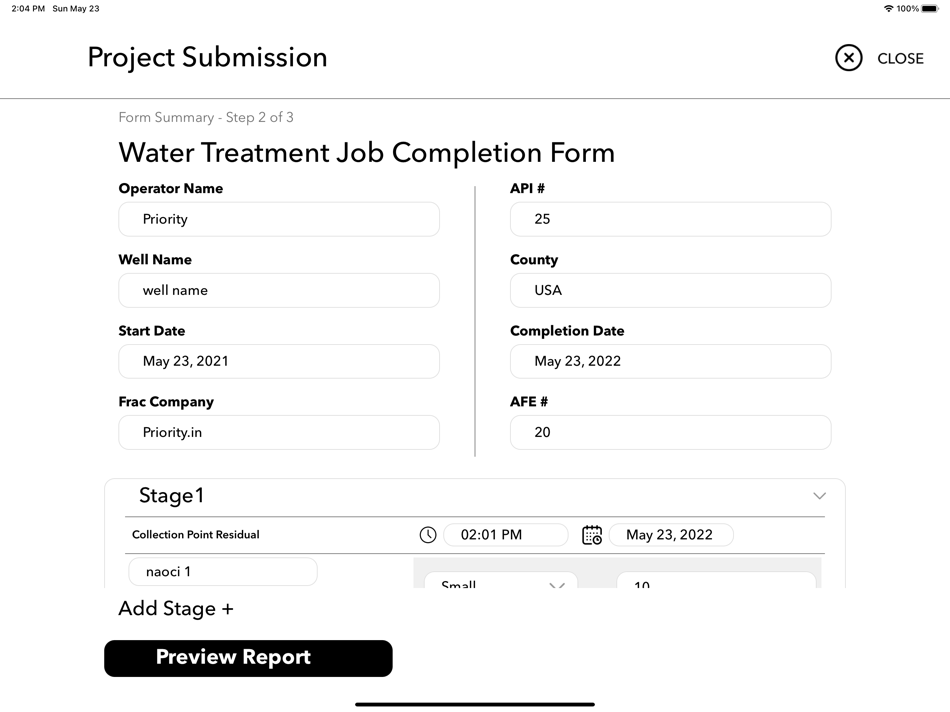950x712 pixels.
Task: Edit the API # field showing 25
Action: (x=670, y=219)
